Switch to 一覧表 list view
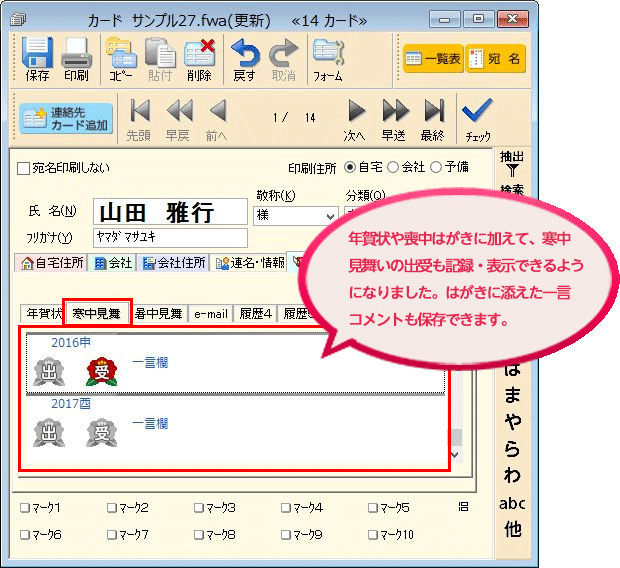Screen dimensions: 620x568 click(433, 60)
